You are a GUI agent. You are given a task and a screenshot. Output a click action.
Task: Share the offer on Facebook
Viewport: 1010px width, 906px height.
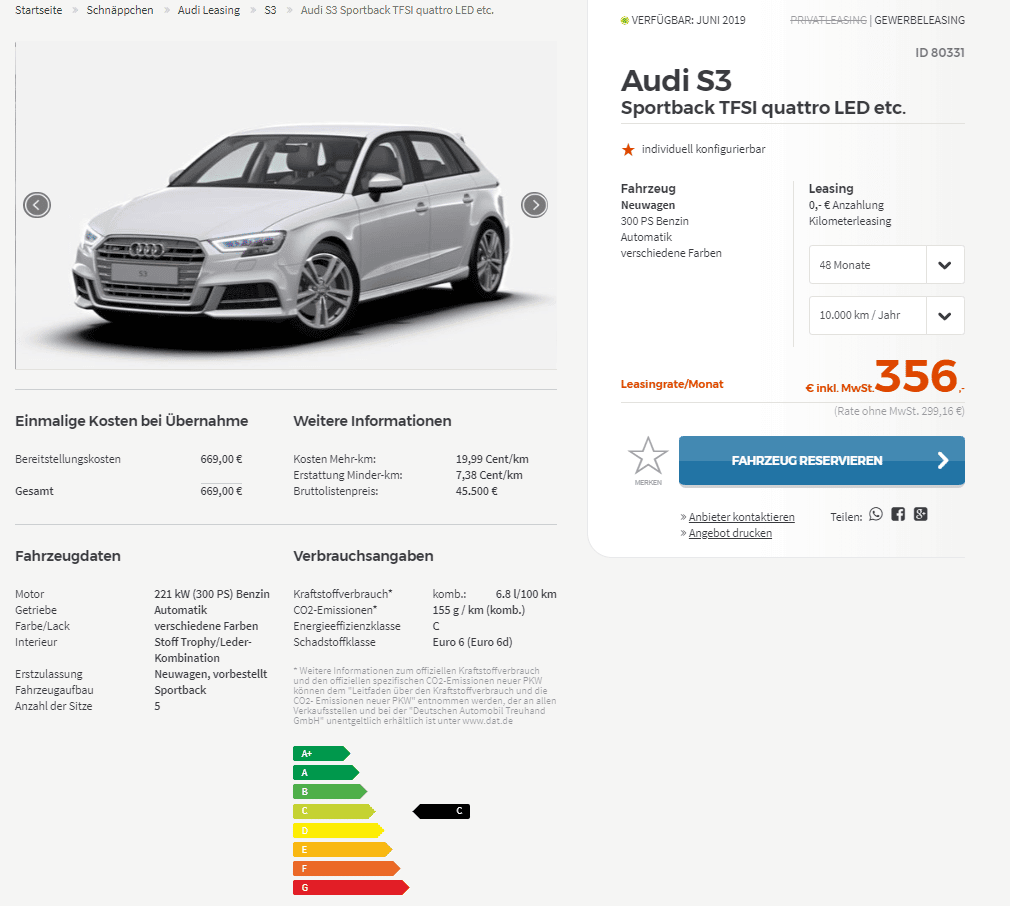click(x=898, y=514)
